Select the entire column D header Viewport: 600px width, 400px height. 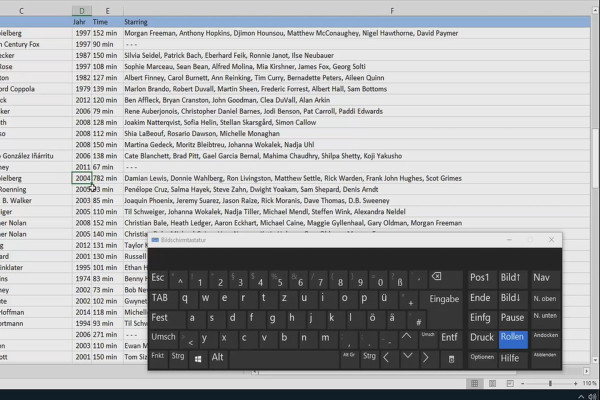(82, 11)
